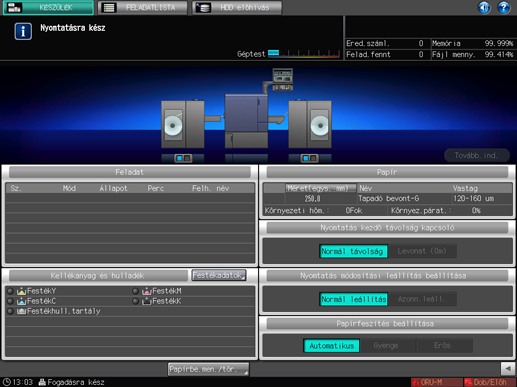
Task: Set paper tension to Erős
Action: 444,346
